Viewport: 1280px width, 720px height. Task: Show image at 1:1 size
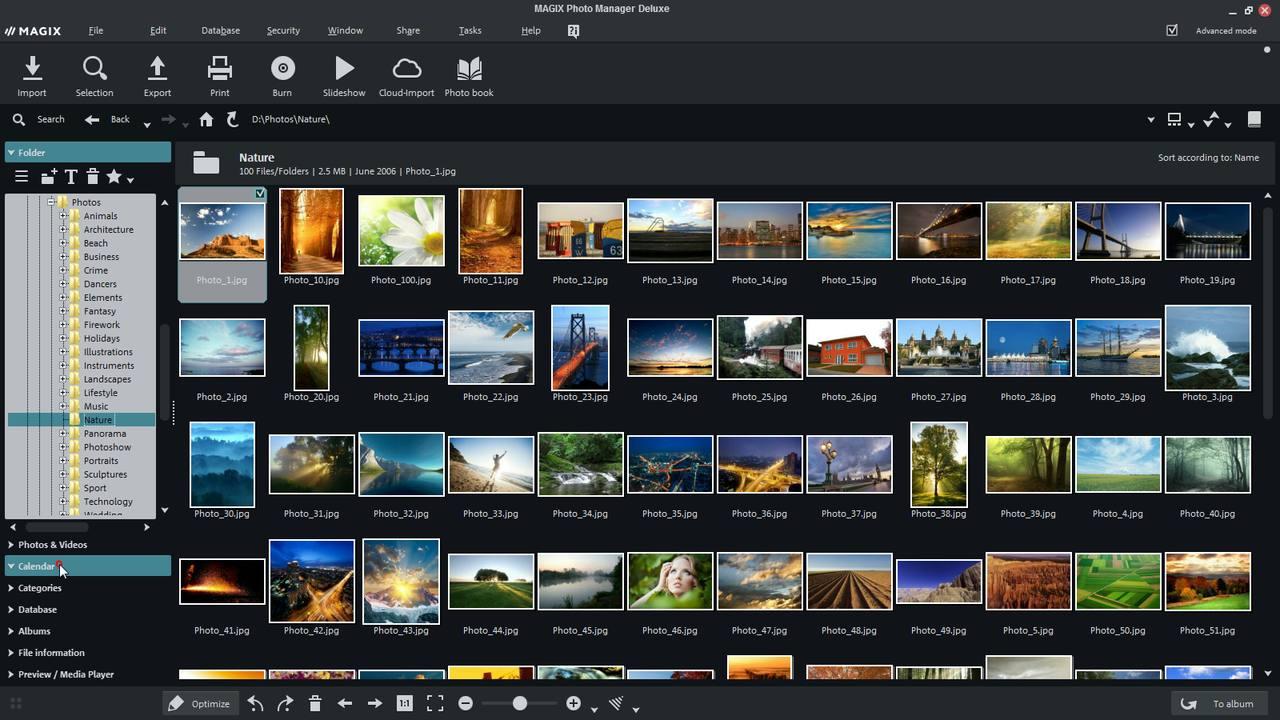[404, 704]
